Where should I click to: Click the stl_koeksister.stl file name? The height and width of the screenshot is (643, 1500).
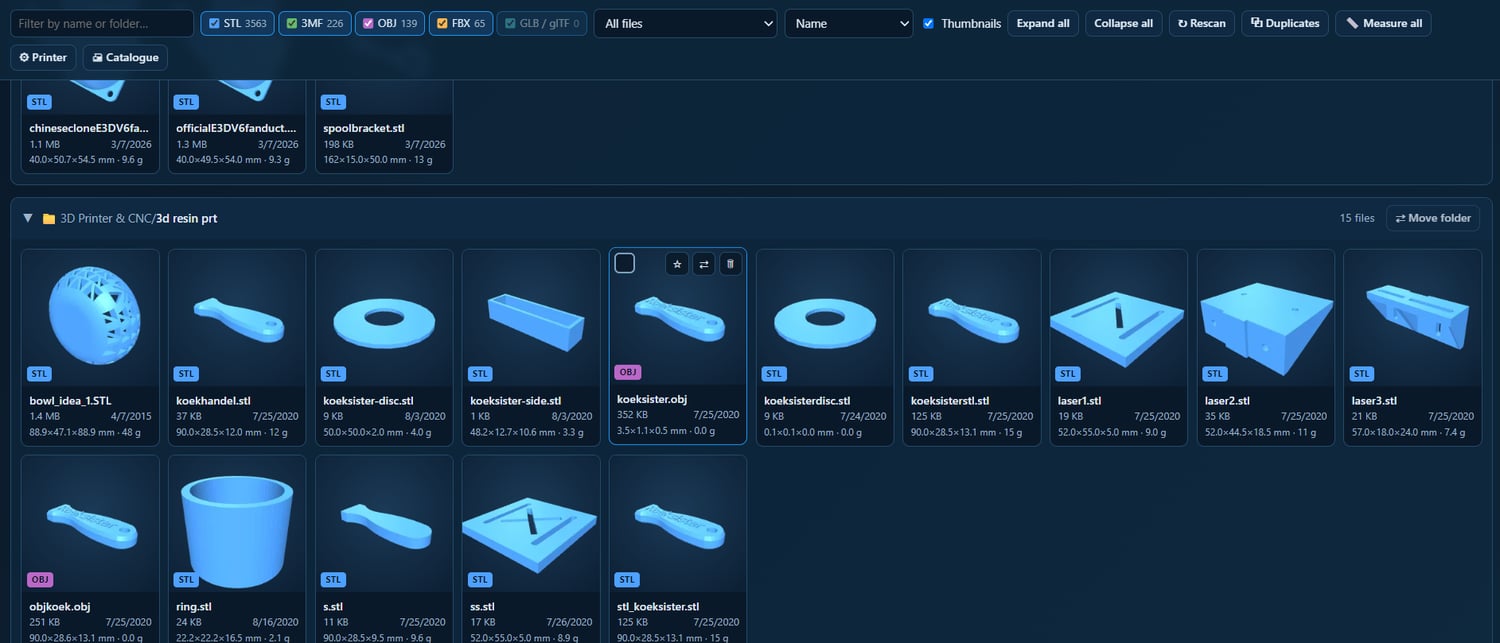click(x=658, y=607)
